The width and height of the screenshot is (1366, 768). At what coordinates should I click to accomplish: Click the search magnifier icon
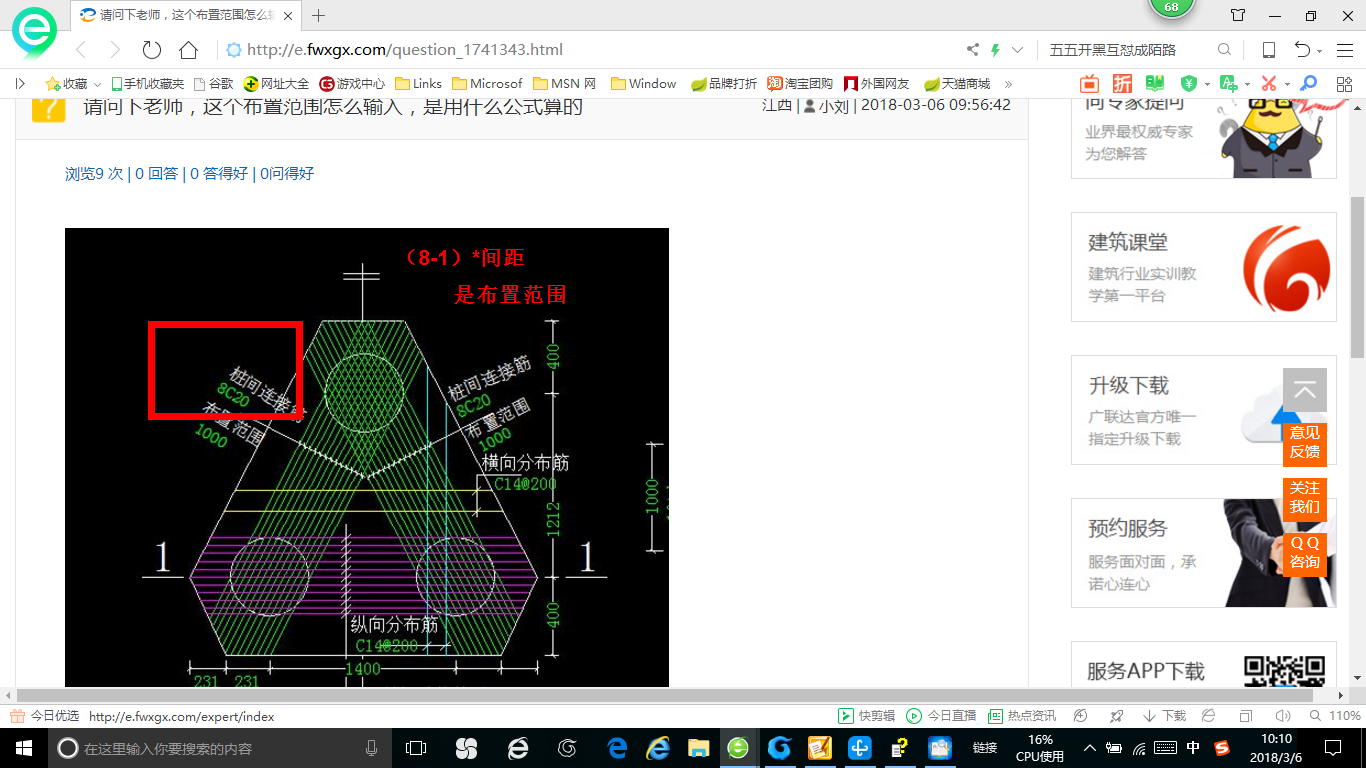[x=1224, y=50]
